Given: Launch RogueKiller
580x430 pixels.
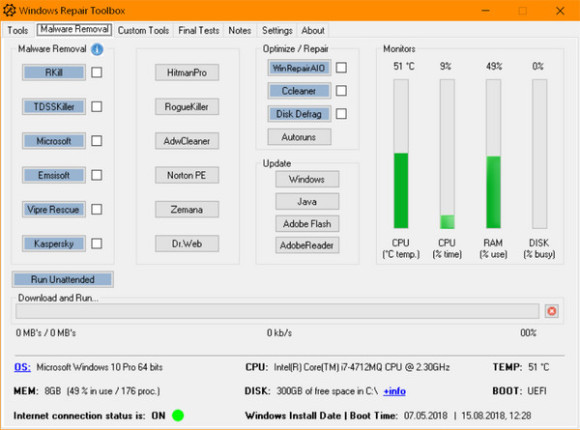Looking at the screenshot, I should pos(187,107).
